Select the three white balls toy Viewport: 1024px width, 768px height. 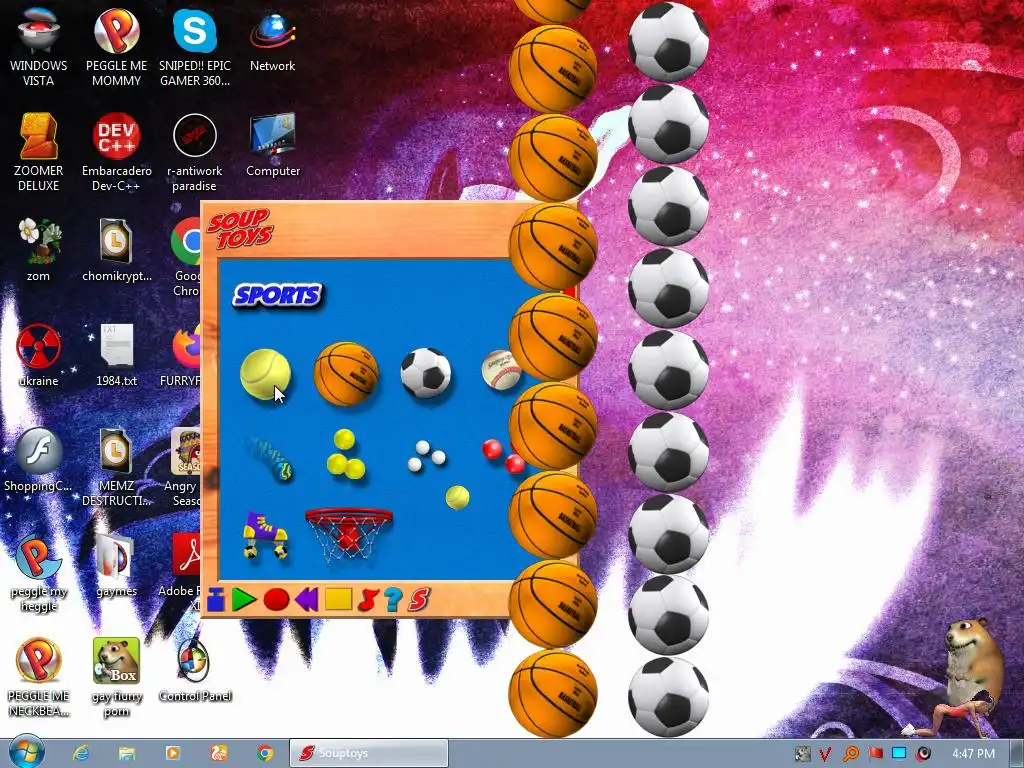[x=426, y=455]
